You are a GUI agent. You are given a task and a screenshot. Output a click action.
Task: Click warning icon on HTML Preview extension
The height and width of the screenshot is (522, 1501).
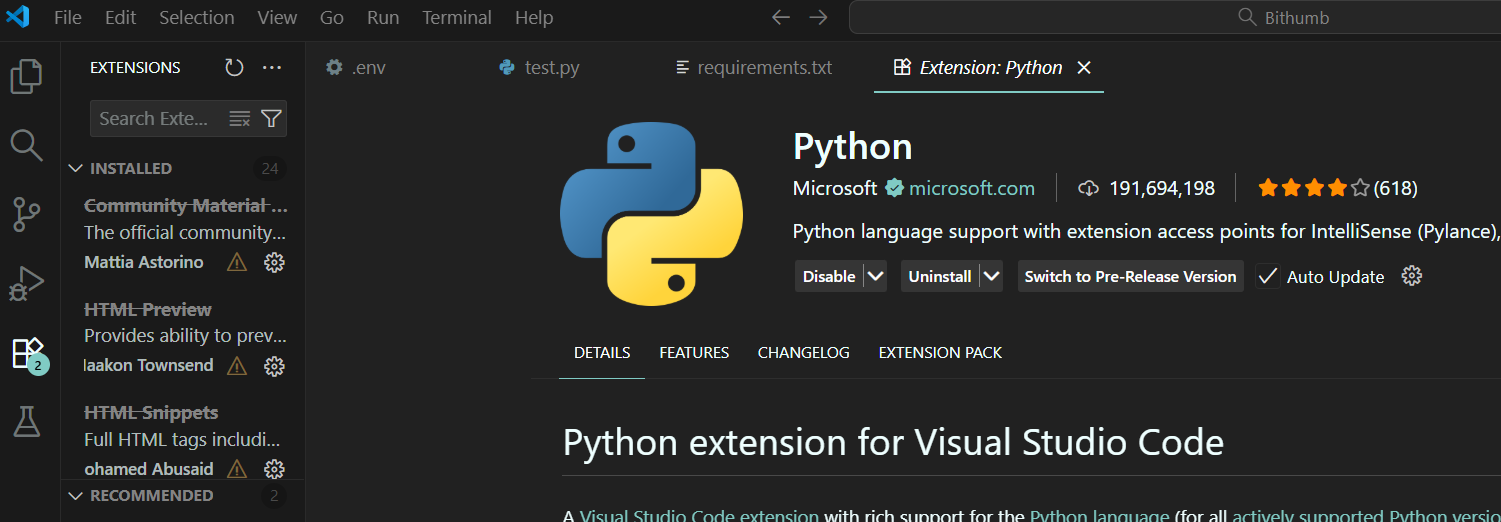point(237,366)
